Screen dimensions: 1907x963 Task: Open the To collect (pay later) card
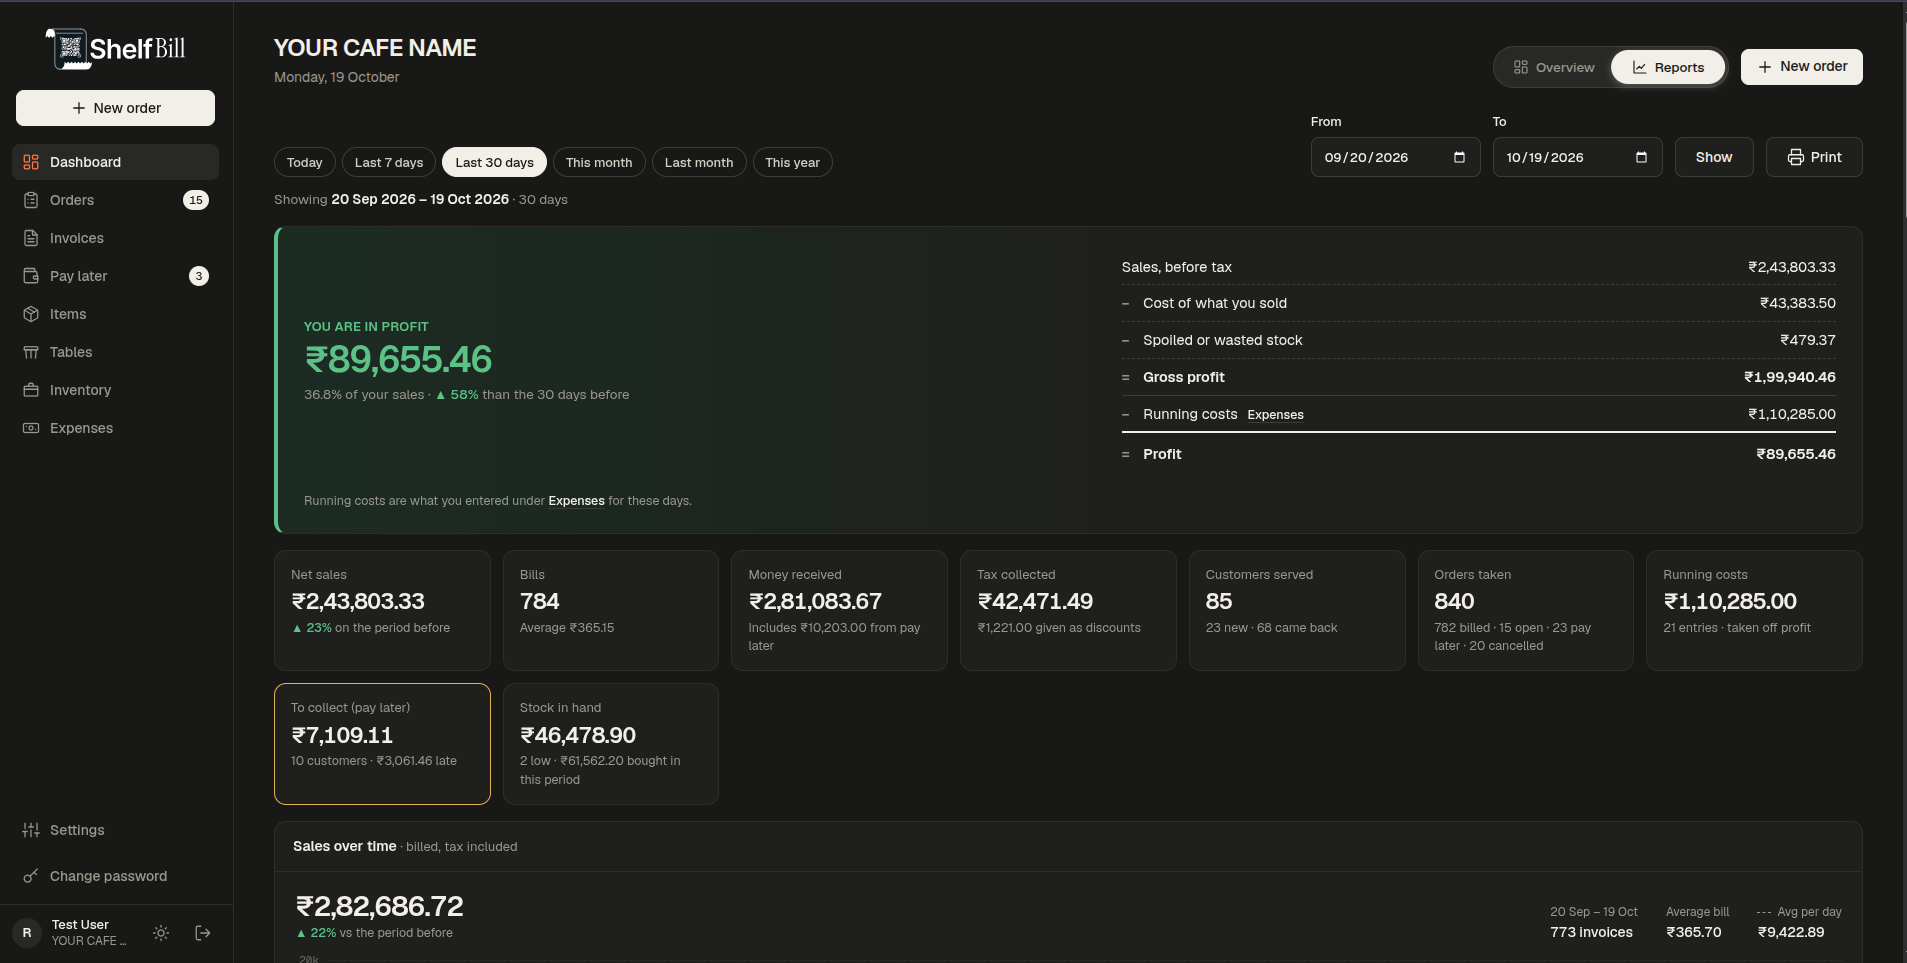click(382, 744)
